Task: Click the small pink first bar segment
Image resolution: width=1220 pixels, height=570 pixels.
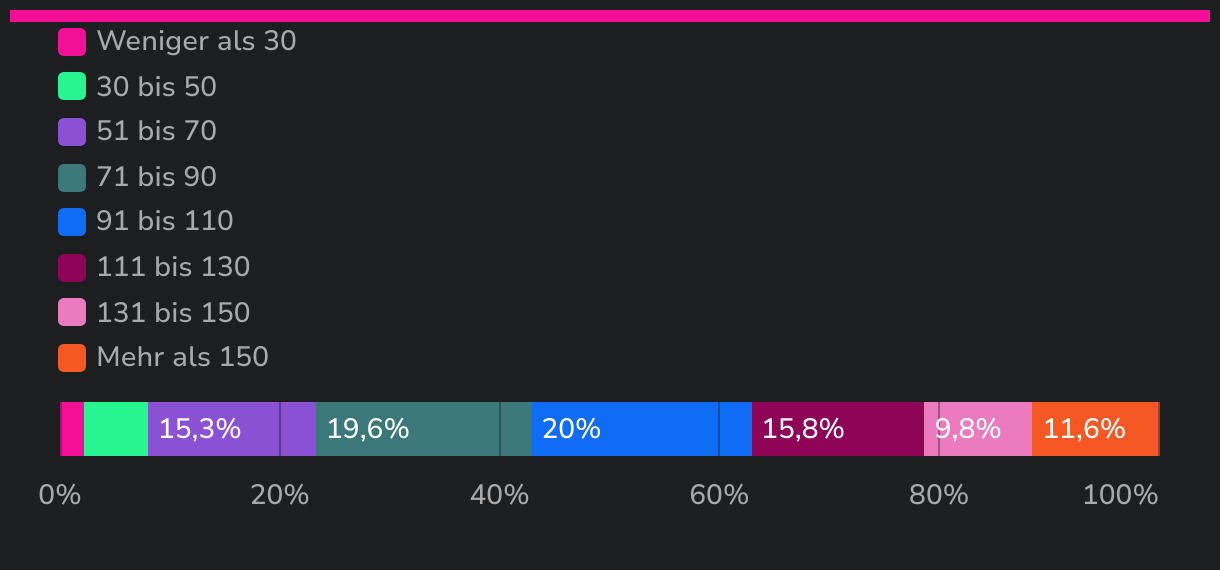Action: point(73,429)
